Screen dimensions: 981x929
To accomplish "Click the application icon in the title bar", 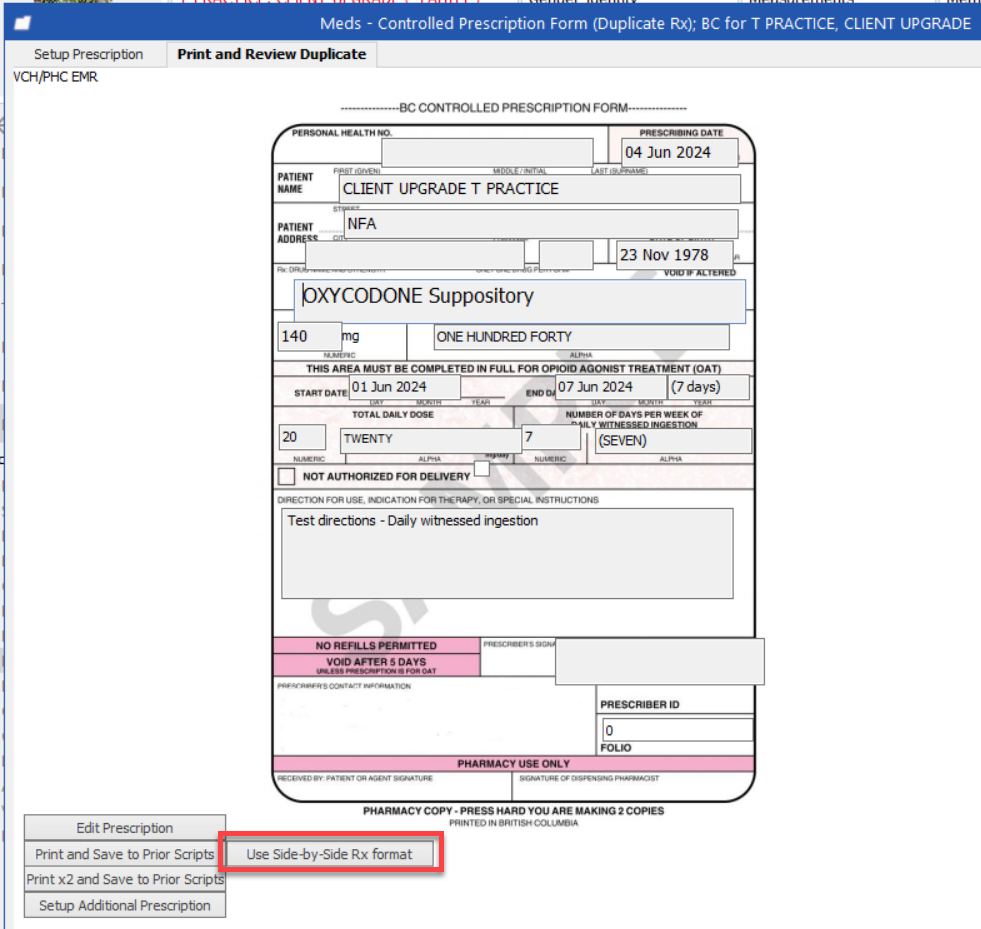I will pos(22,22).
